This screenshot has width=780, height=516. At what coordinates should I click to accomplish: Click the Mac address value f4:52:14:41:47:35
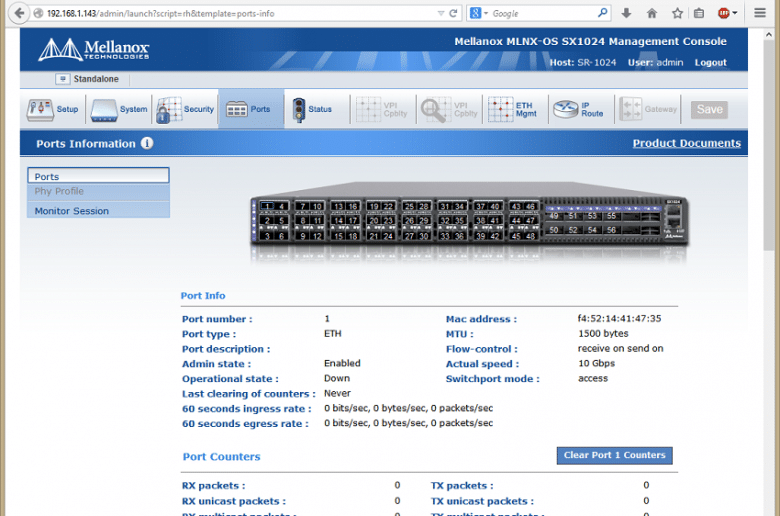[x=619, y=318]
